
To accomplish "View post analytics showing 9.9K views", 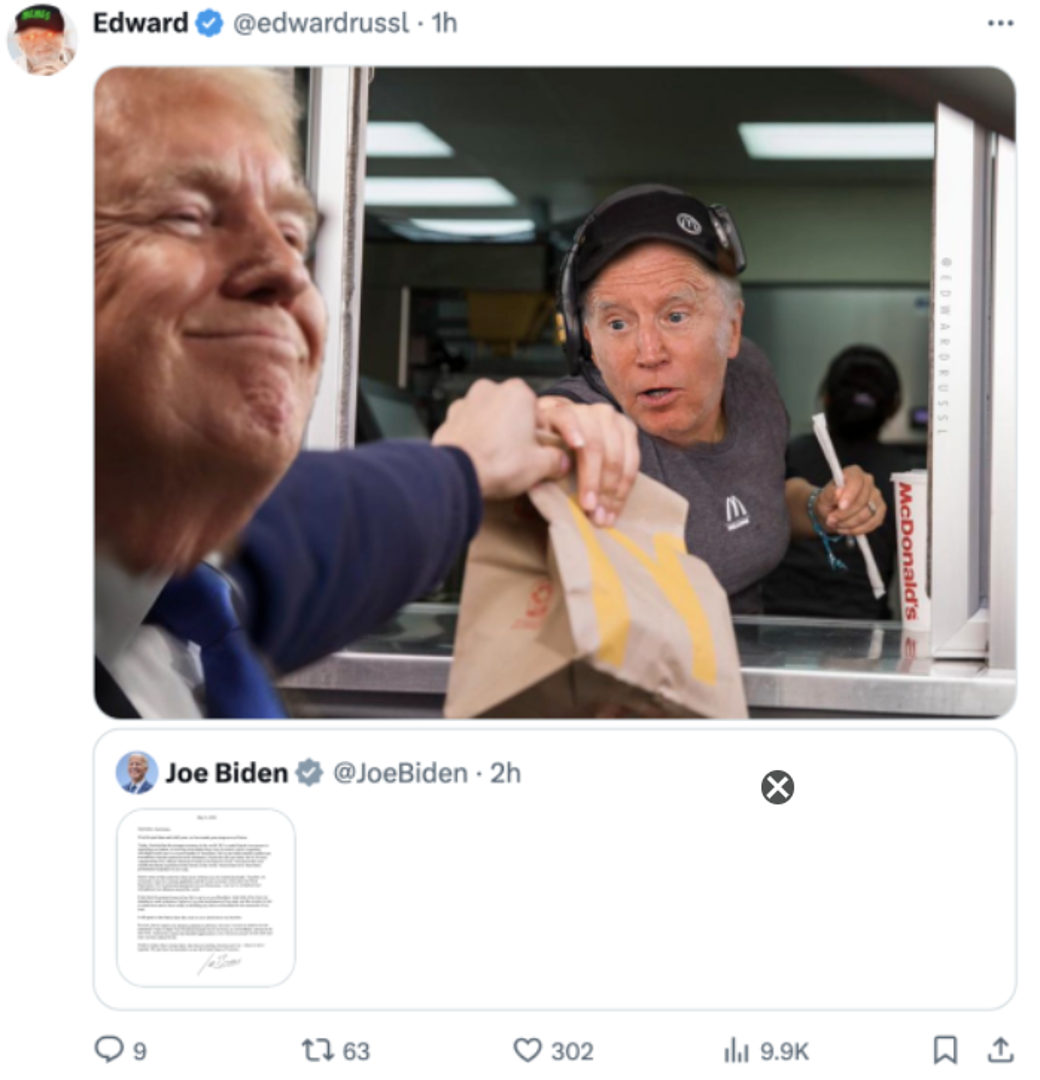I will click(x=736, y=1050).
